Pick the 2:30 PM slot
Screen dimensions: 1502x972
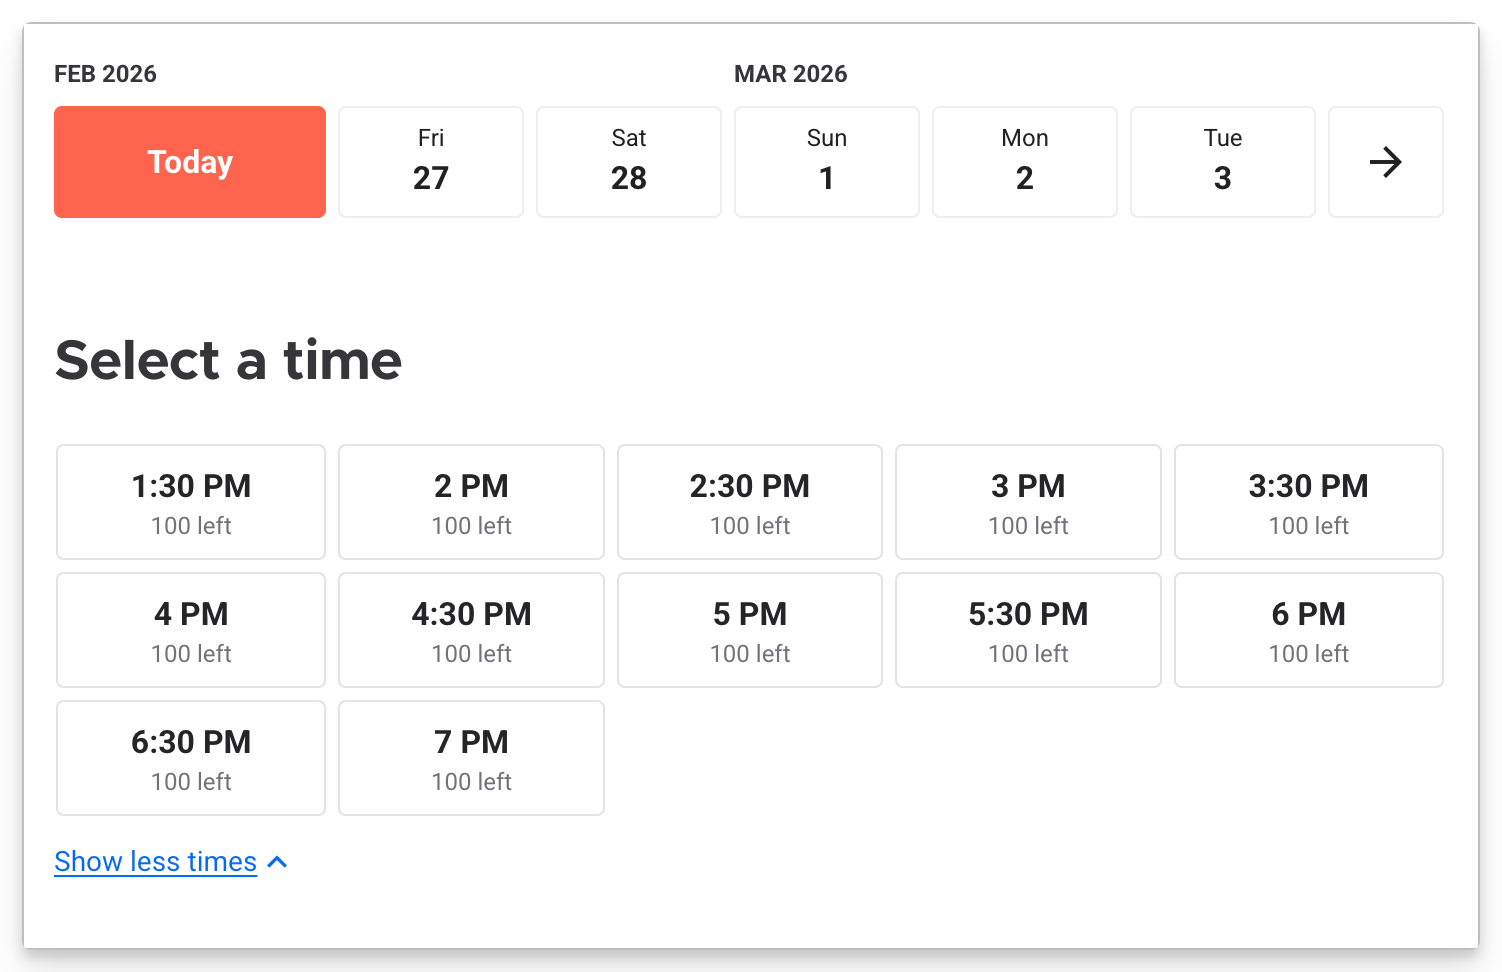pyautogui.click(x=750, y=502)
